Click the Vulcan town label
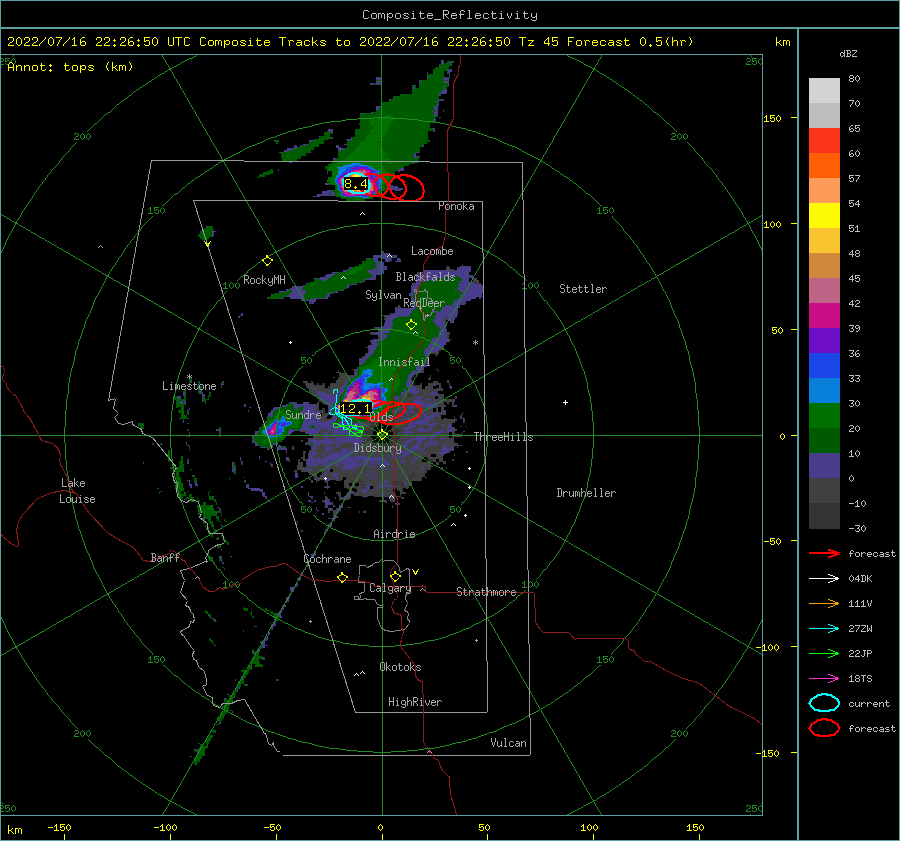900x841 pixels. [x=508, y=743]
